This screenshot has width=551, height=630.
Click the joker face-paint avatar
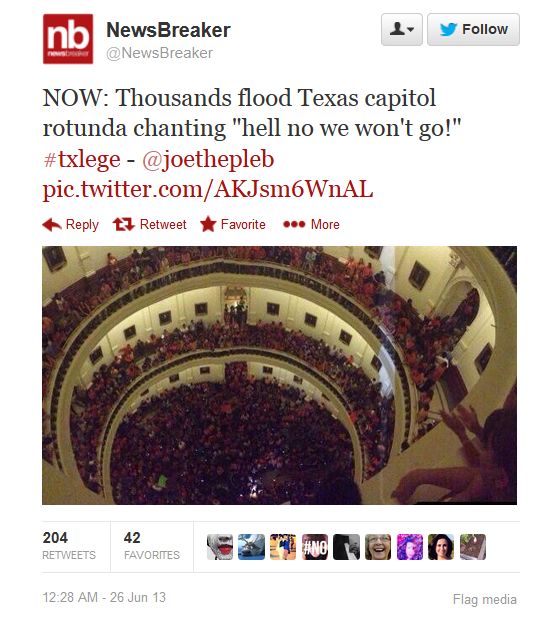tap(220, 547)
